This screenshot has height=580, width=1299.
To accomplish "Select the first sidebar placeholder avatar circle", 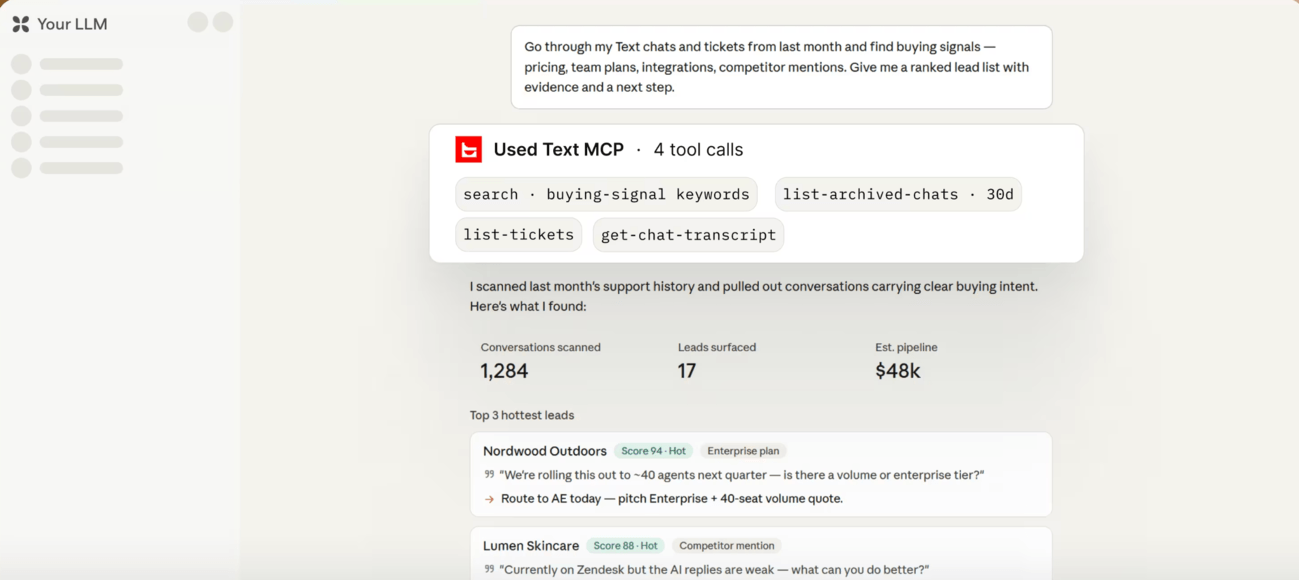I will 21,64.
